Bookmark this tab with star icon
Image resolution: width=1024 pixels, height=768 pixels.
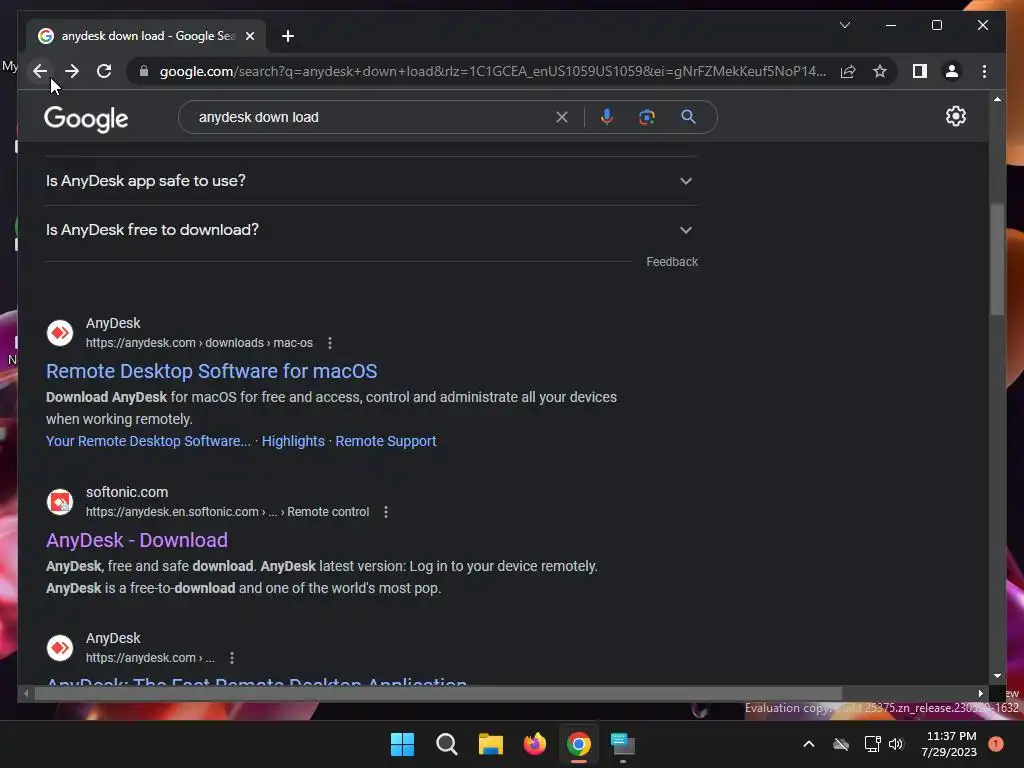(880, 71)
